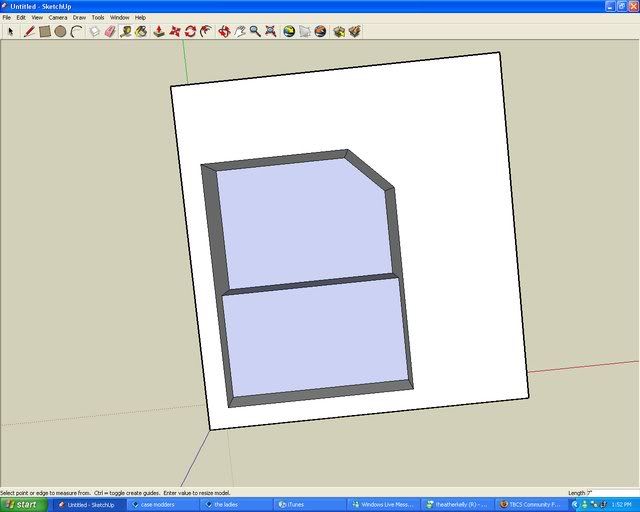Choose the Circle drawing tool

[60, 31]
